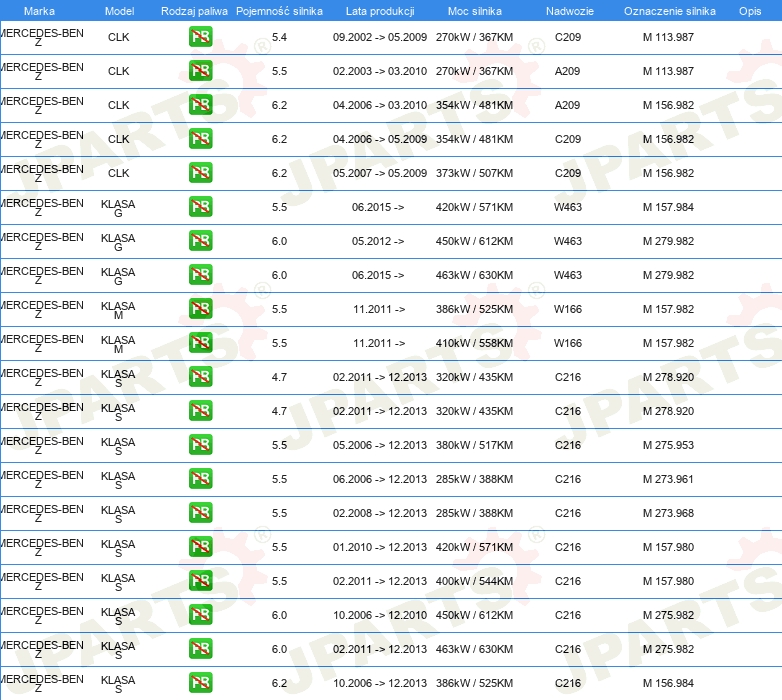Image resolution: width=782 pixels, height=700 pixels.
Task: Click the Pojemność silnika column header
Action: [x=280, y=10]
